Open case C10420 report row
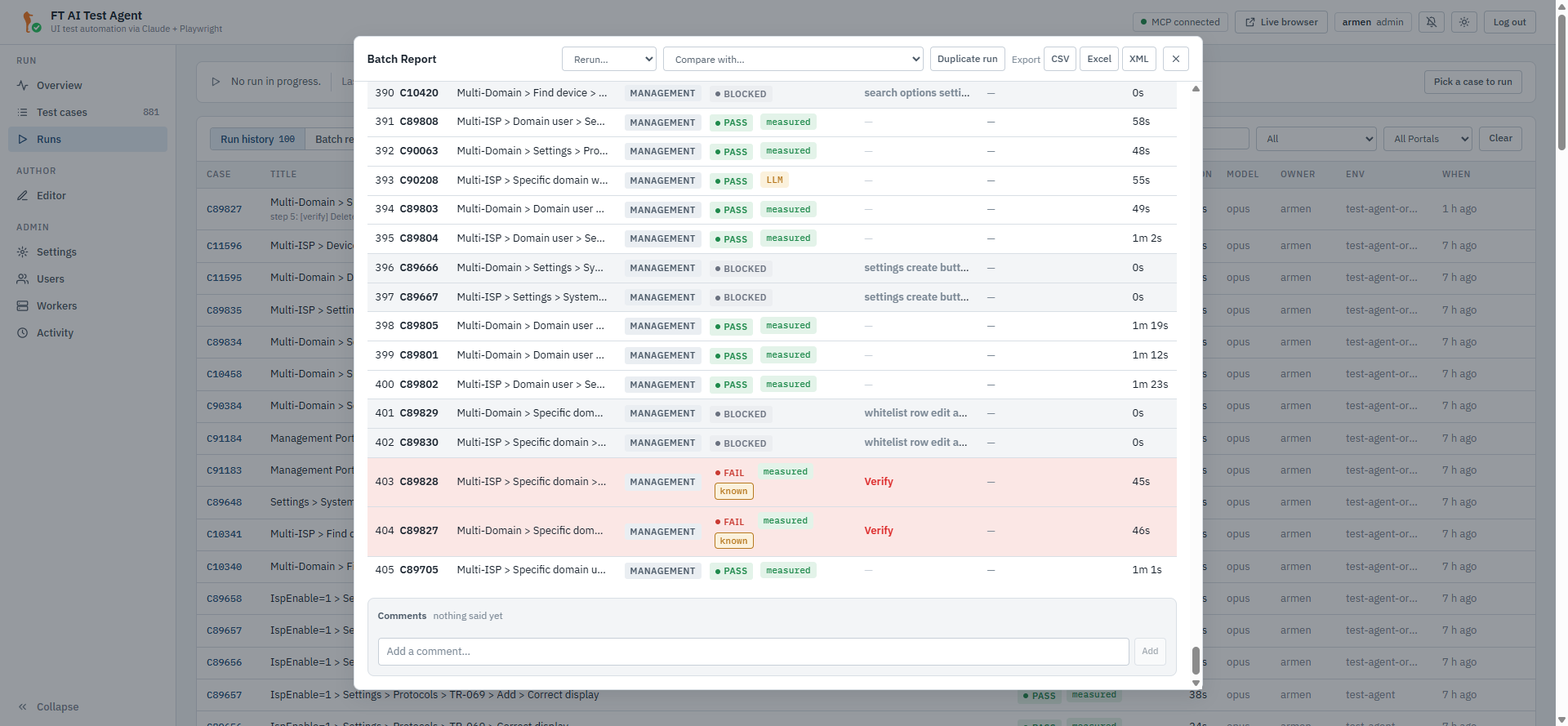 coord(772,93)
